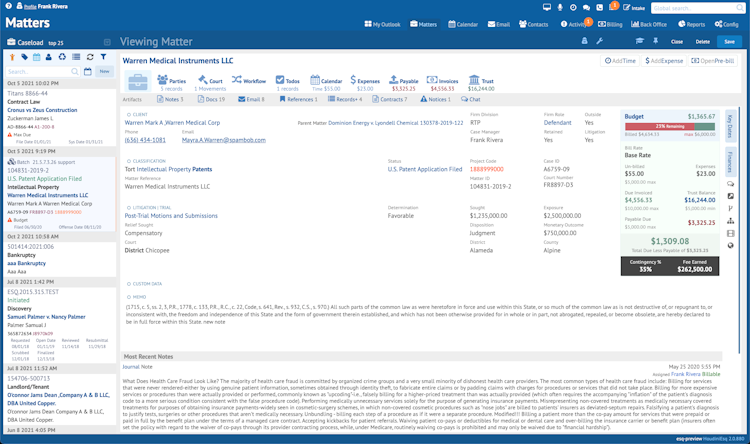The width and height of the screenshot is (750, 444).
Task: Open Notices 1 artifacts
Action: (x=435, y=99)
